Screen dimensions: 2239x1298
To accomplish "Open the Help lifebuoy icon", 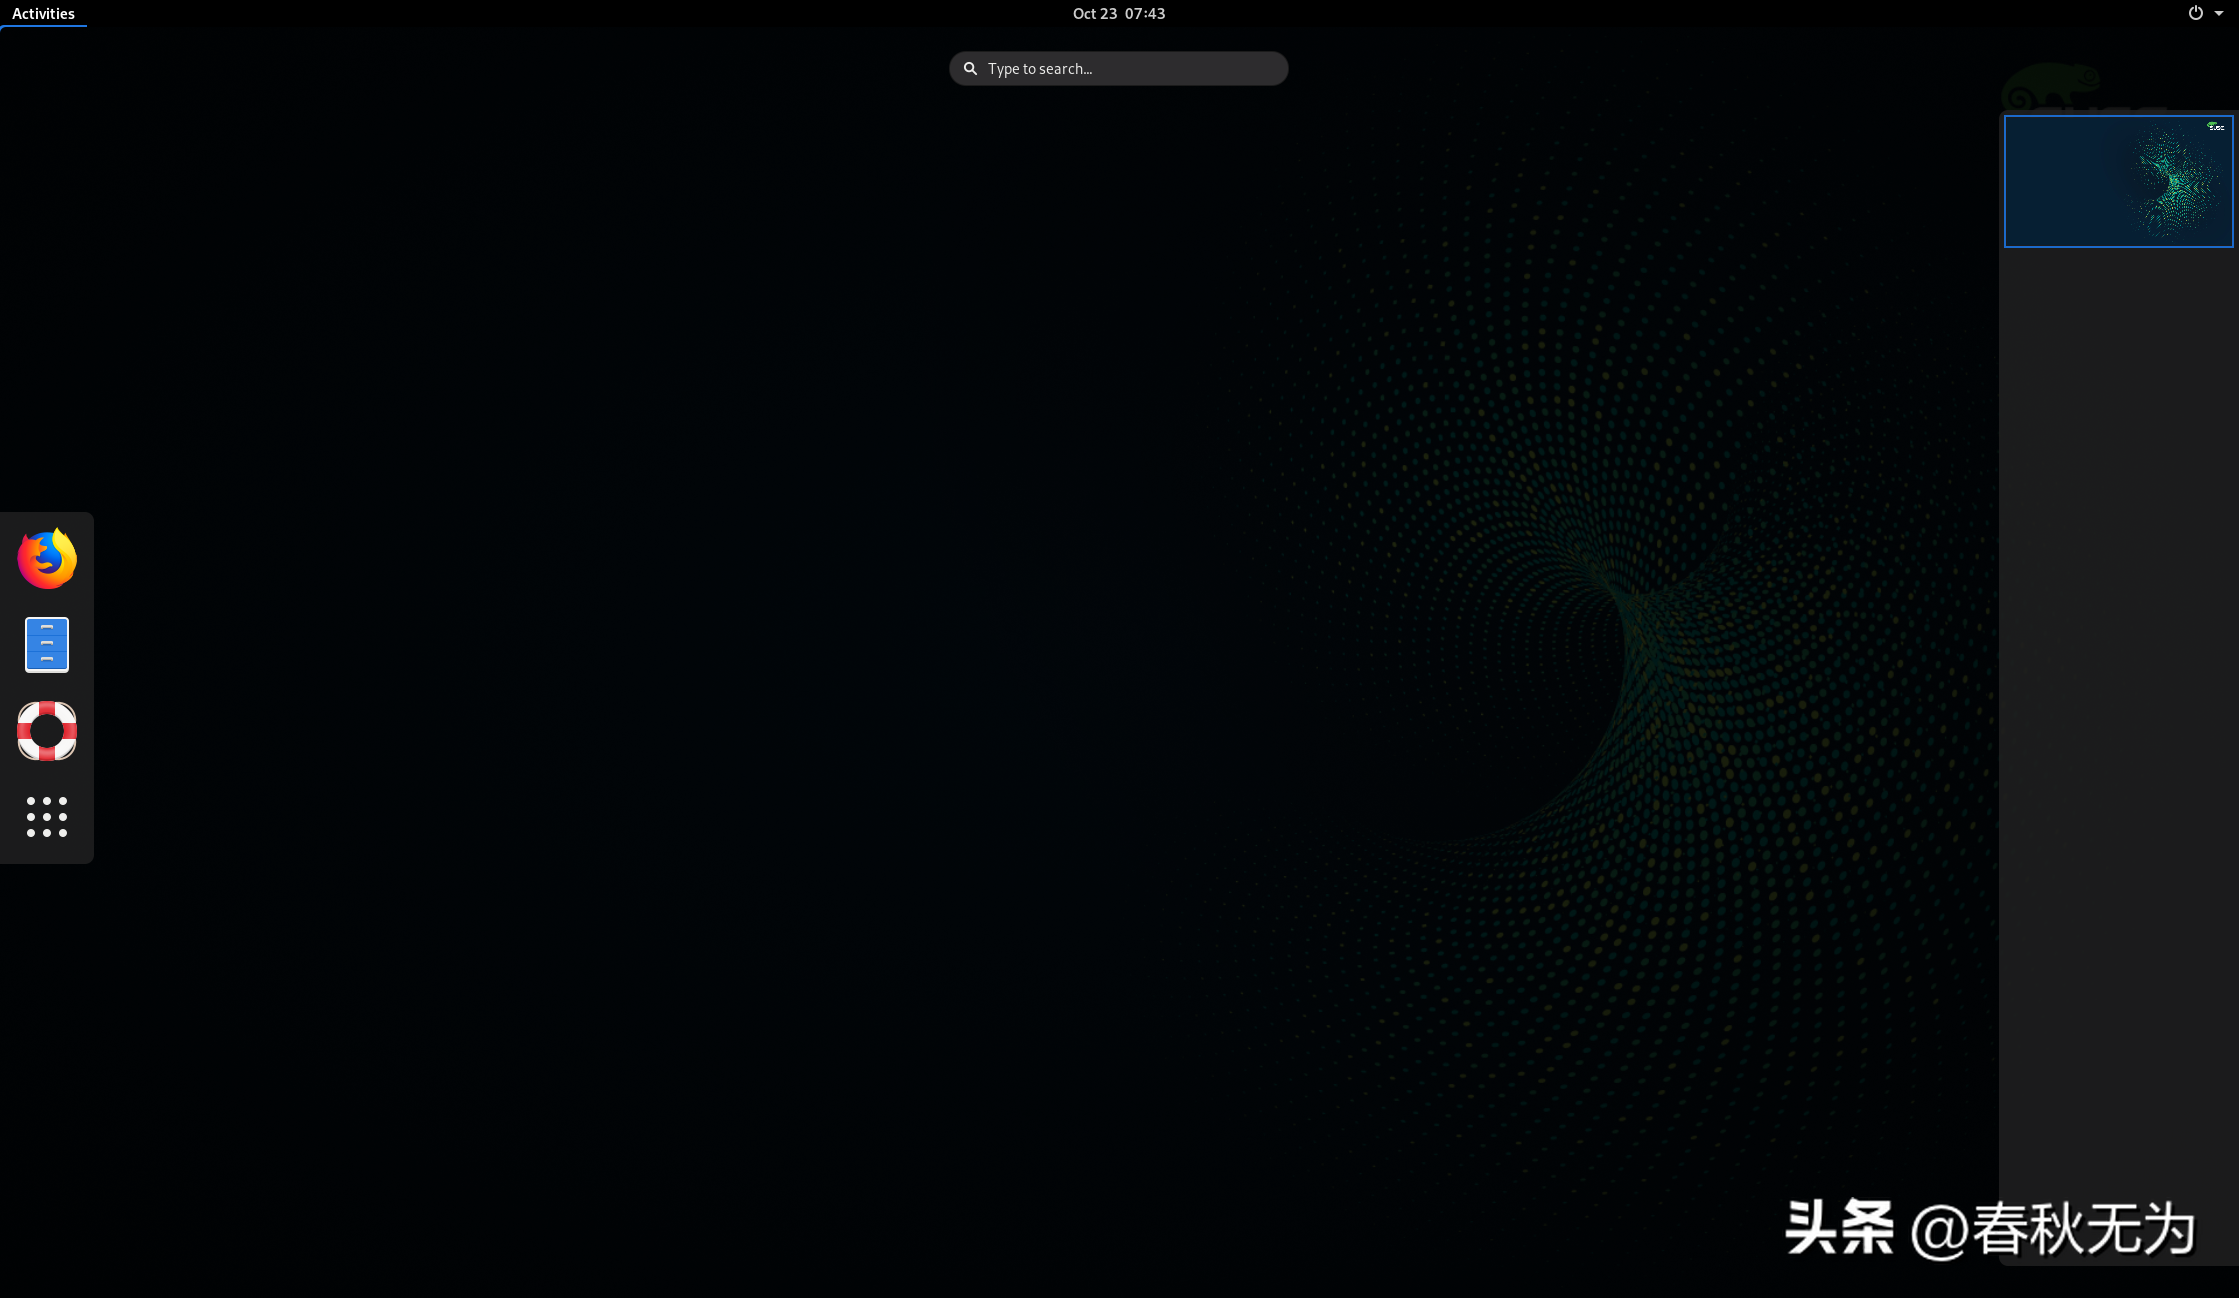I will pos(47,731).
